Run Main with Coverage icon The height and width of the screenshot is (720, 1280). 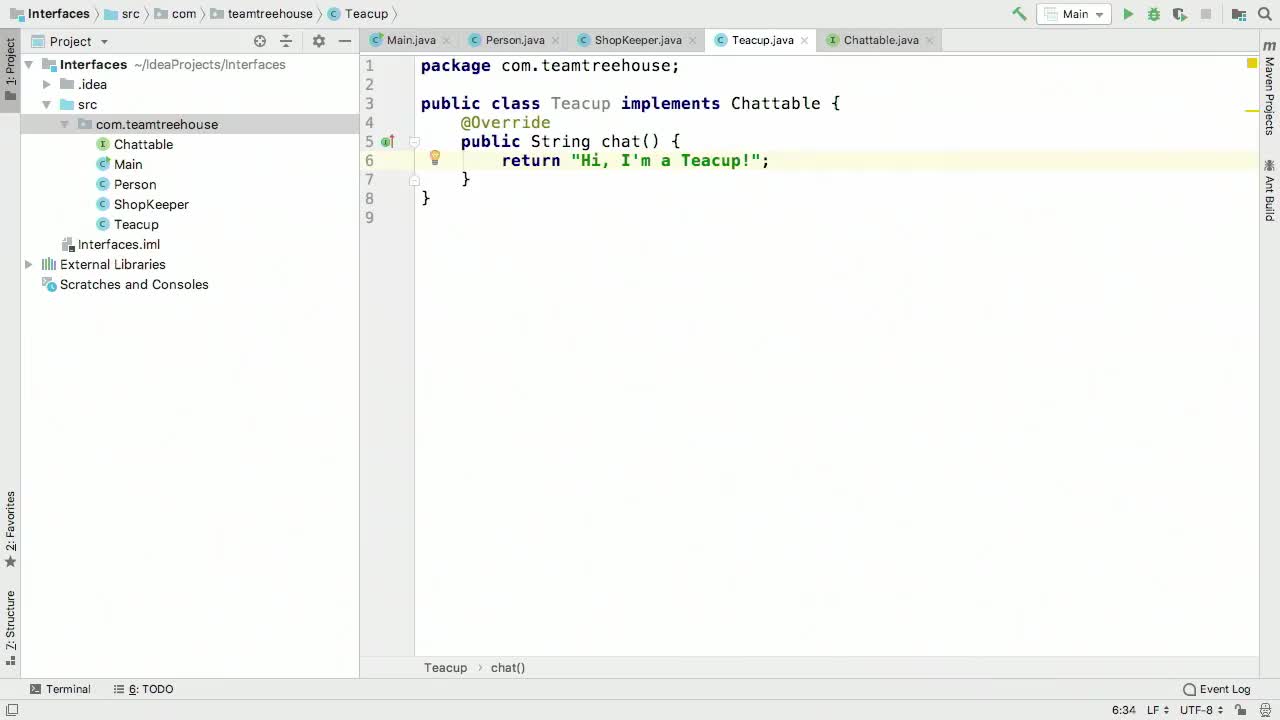click(x=1180, y=14)
